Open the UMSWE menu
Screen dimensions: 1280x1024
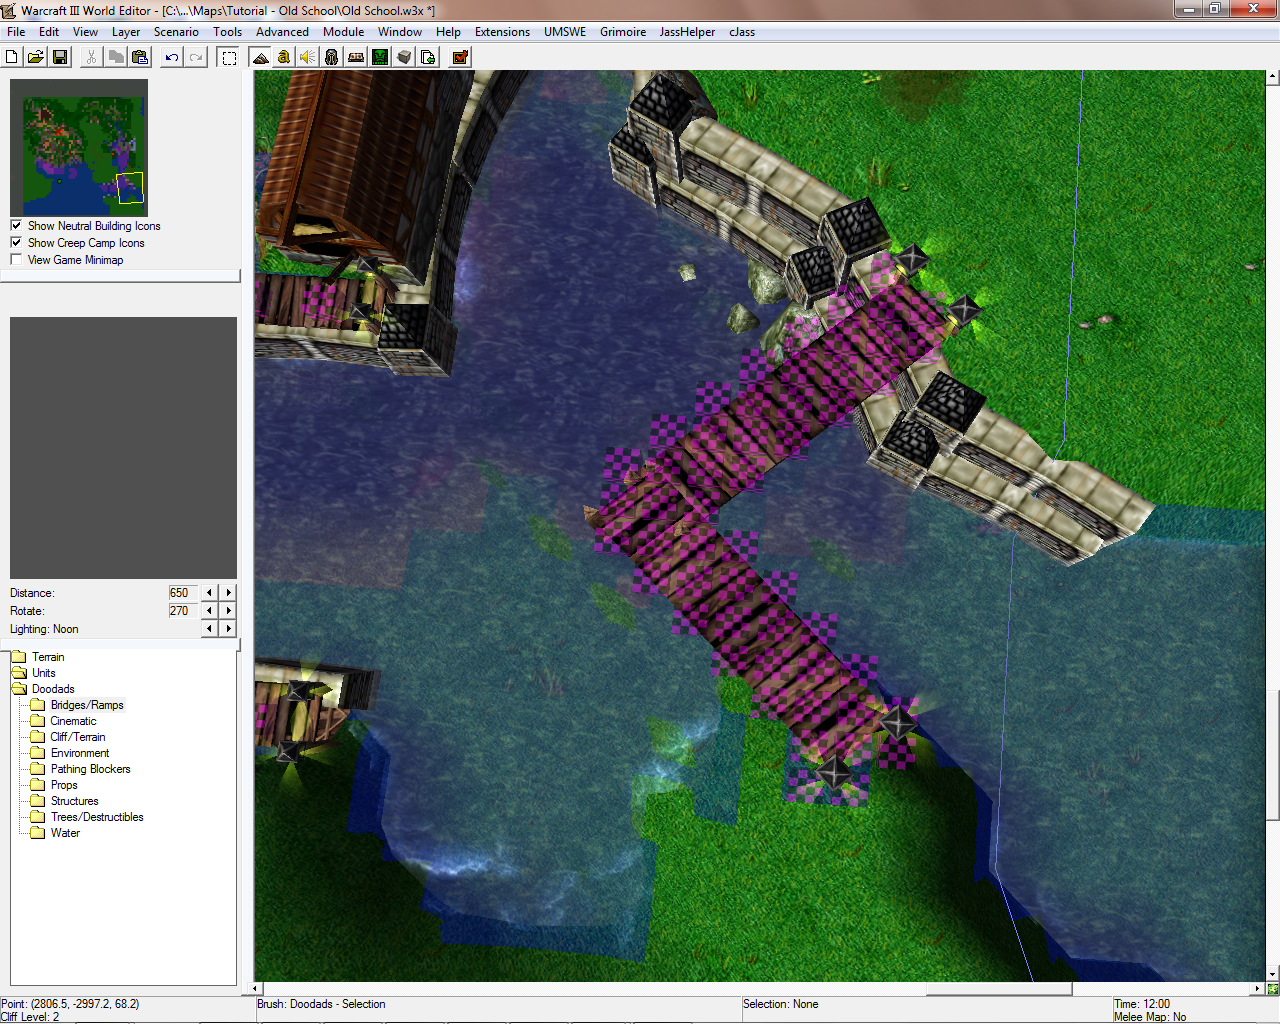(x=565, y=32)
